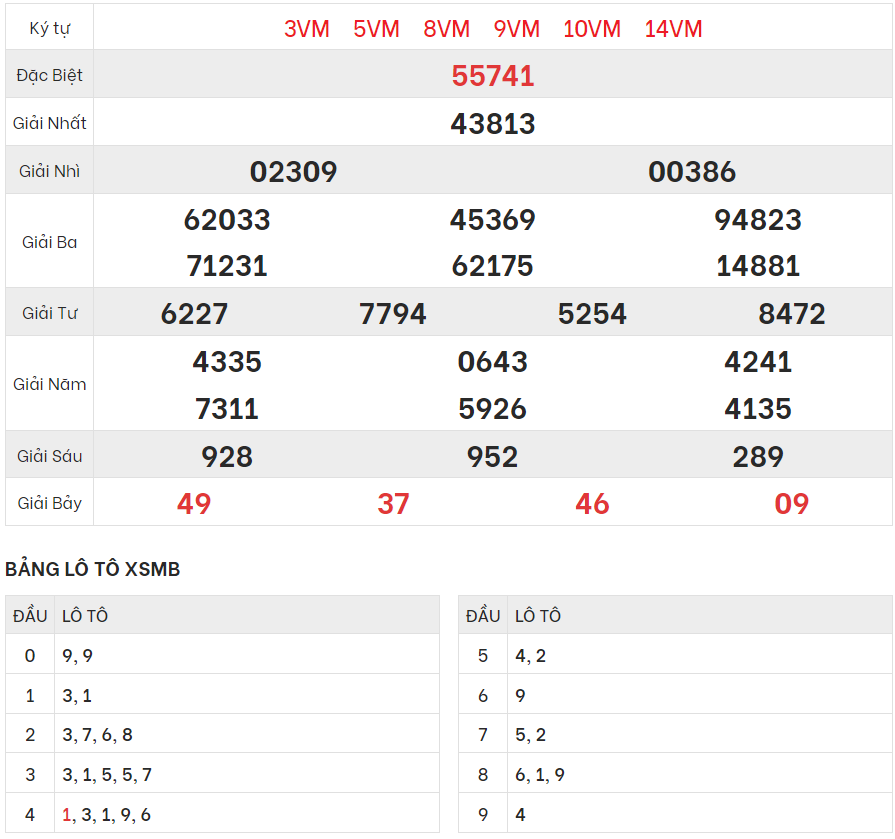Select the 14VM code in Ký tự row
The width and height of the screenshot is (895, 839).
click(673, 29)
